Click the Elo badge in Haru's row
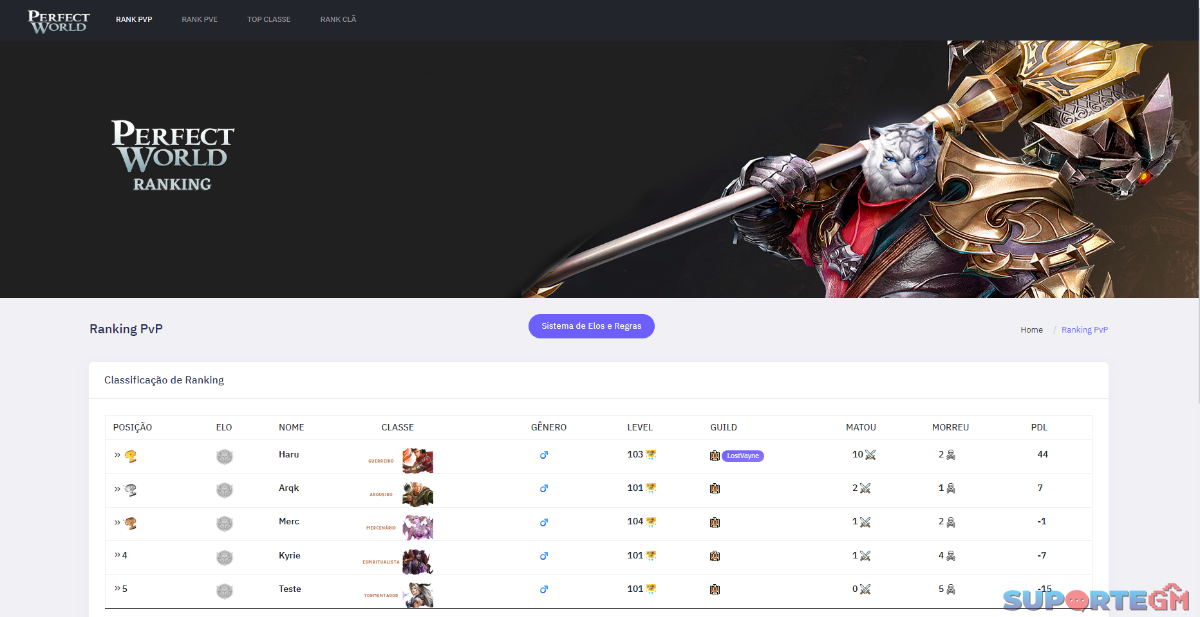The width and height of the screenshot is (1200, 617). point(224,457)
